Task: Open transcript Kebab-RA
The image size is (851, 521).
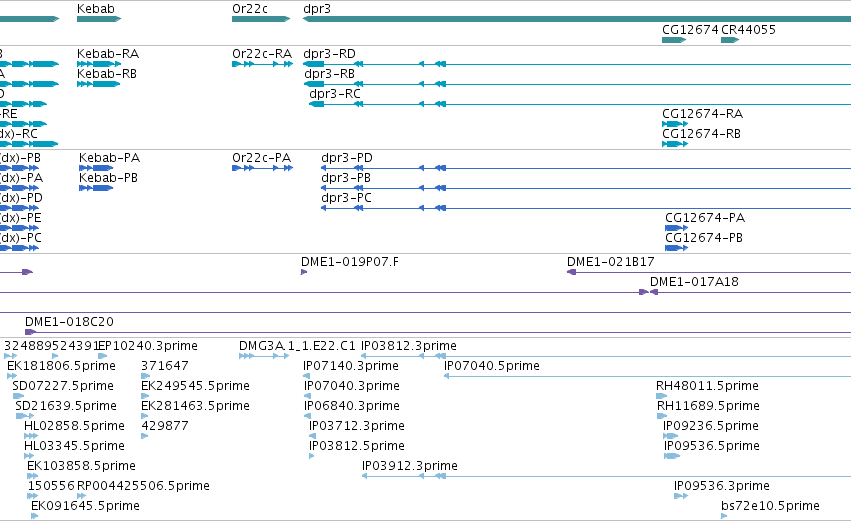Action: tap(107, 54)
